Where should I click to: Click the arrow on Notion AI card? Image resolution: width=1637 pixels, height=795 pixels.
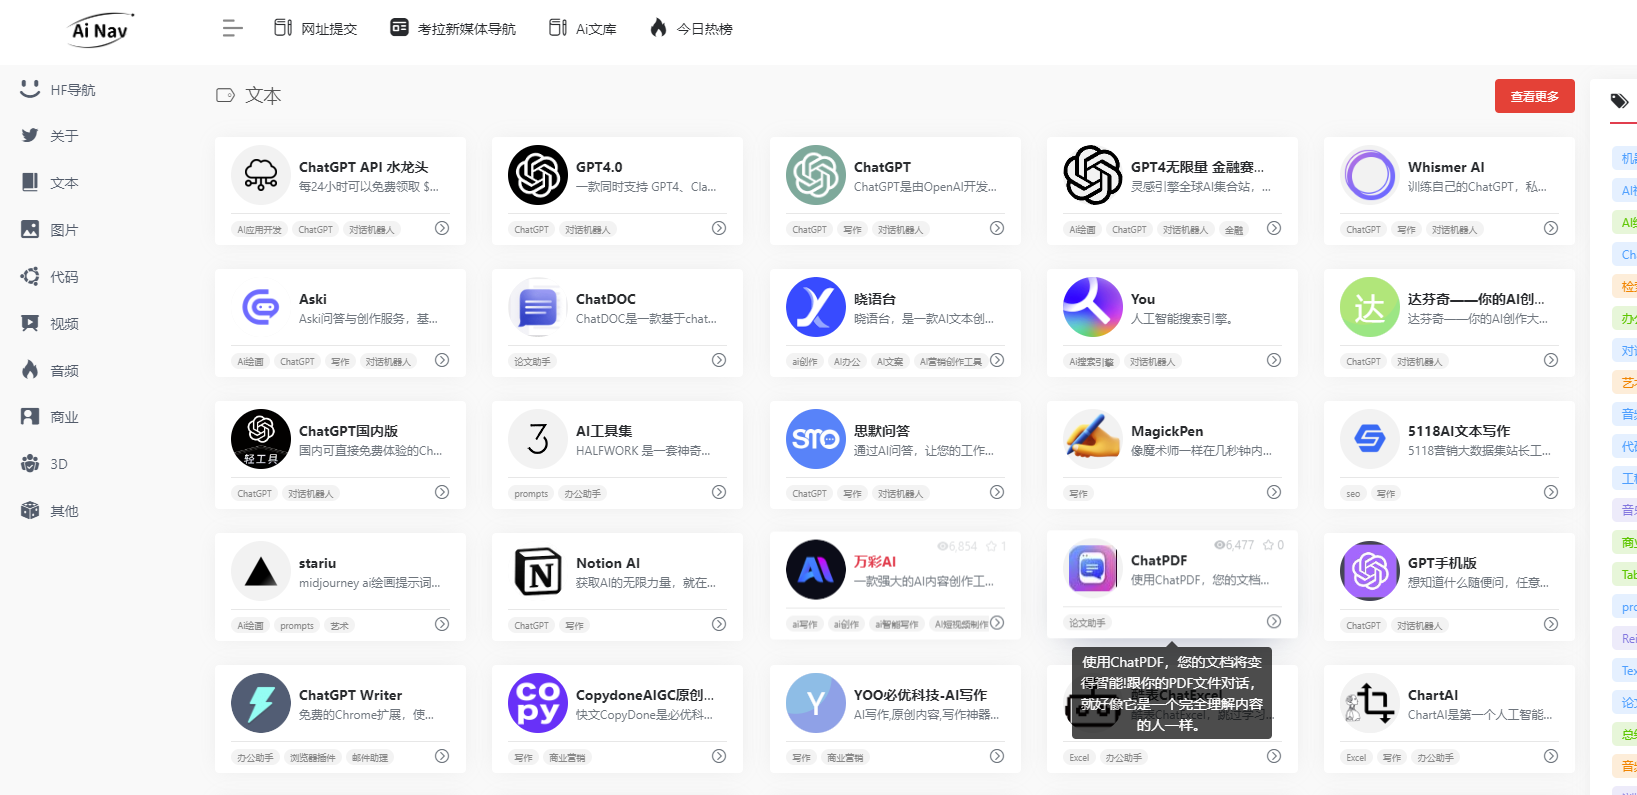click(719, 624)
